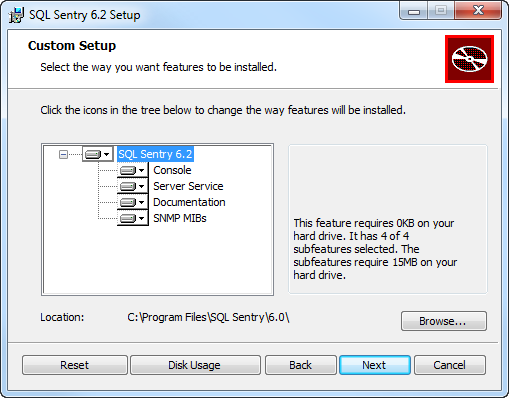This screenshot has width=509, height=398.
Task: Open Console feature install dropdown
Action: (132, 170)
